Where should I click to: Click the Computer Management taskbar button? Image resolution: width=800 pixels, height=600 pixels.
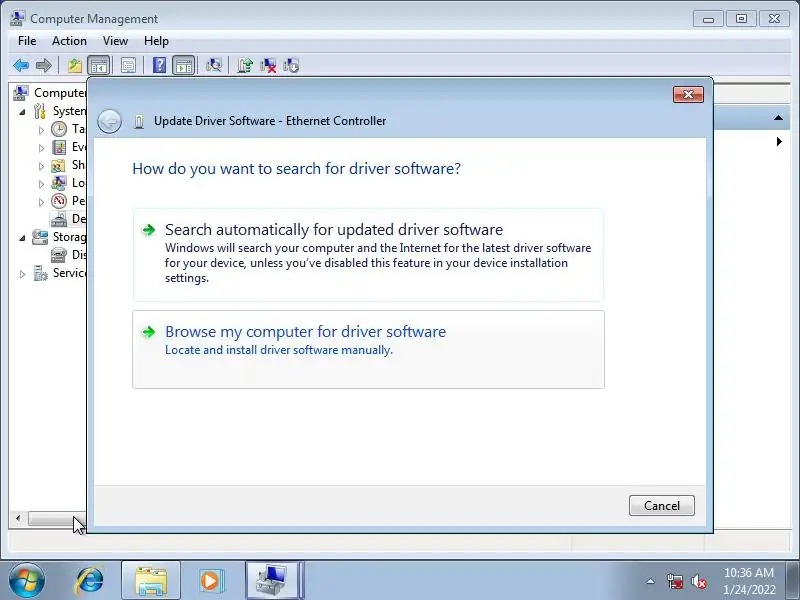[274, 581]
